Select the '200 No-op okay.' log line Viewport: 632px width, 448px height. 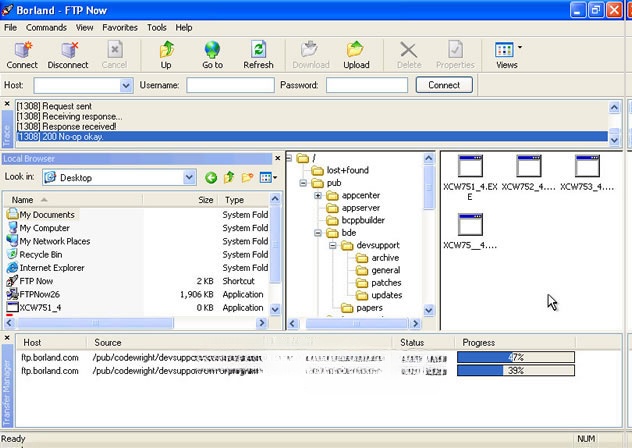point(312,137)
